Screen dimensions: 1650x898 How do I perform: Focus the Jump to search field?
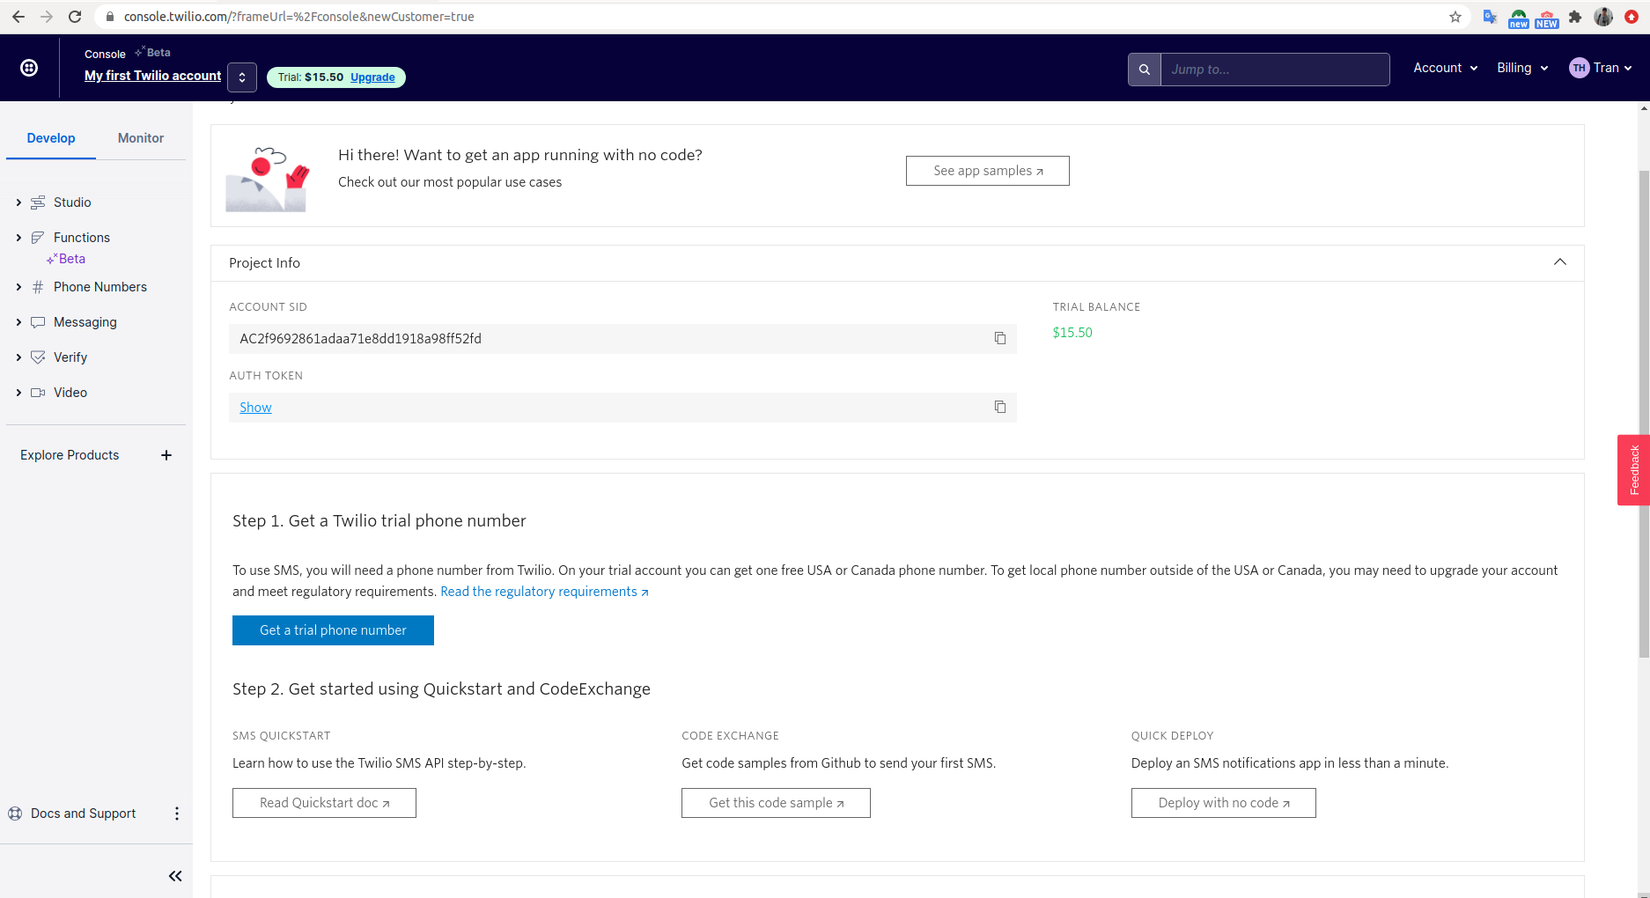[1274, 69]
